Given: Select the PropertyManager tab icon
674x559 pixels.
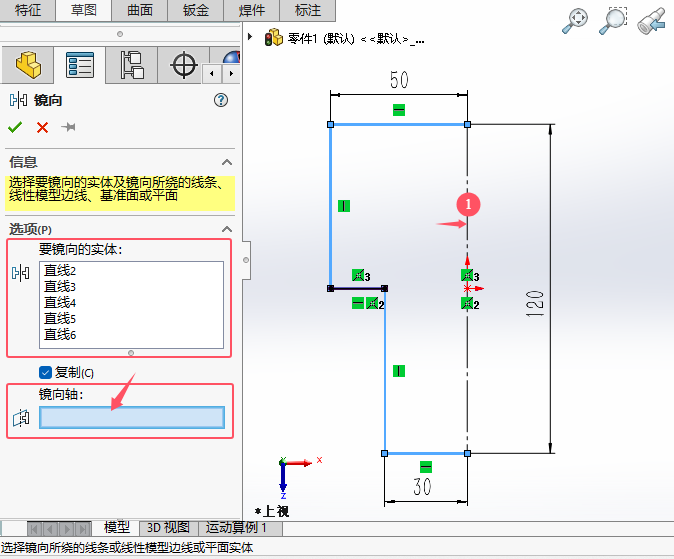Looking at the screenshot, I should [x=80, y=65].
